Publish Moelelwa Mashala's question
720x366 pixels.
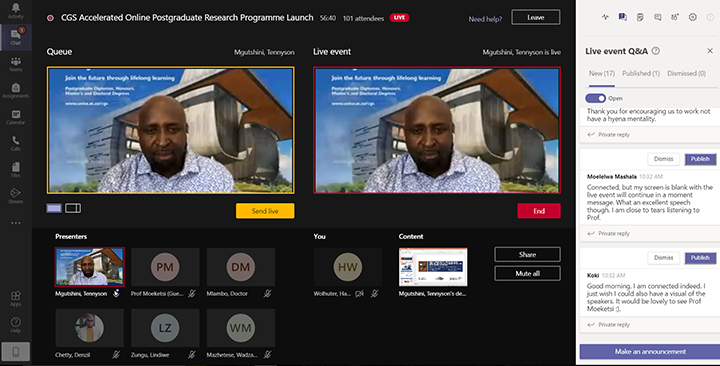700,159
